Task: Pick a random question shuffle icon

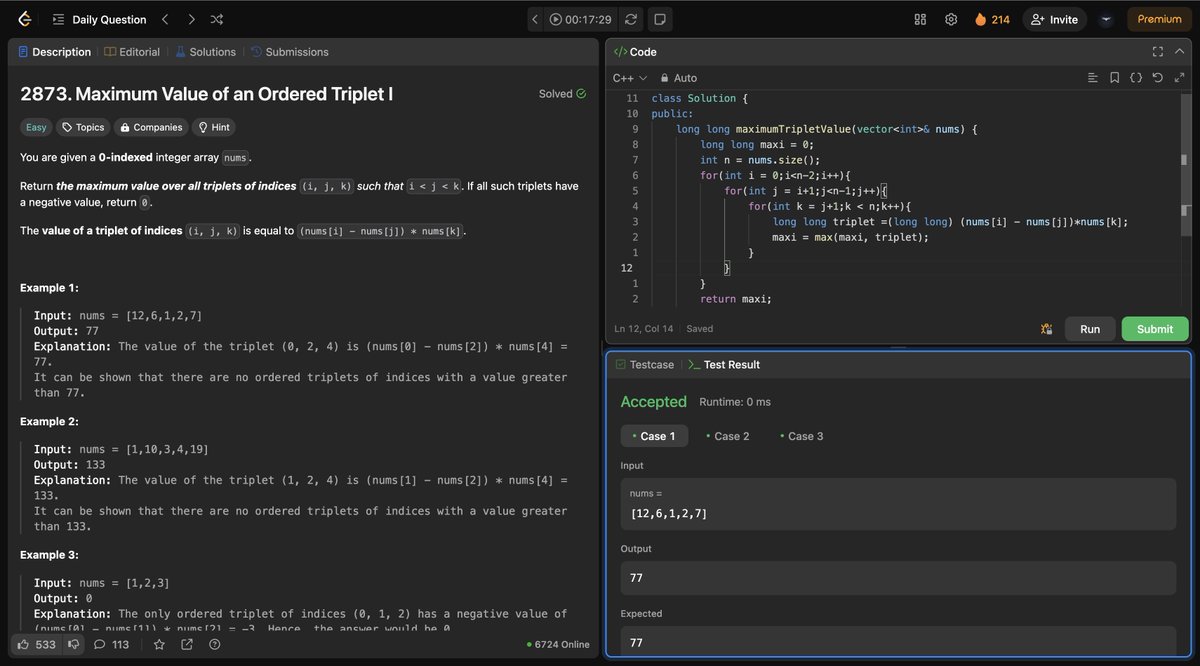Action: [217, 19]
